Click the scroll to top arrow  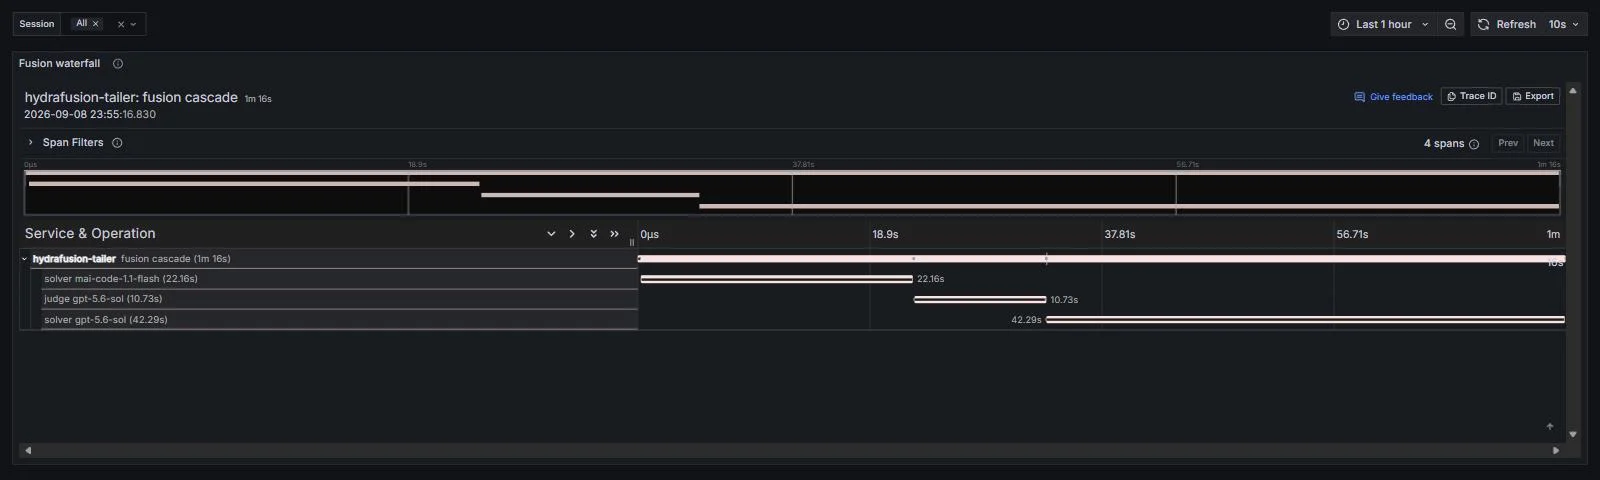[x=1550, y=427]
